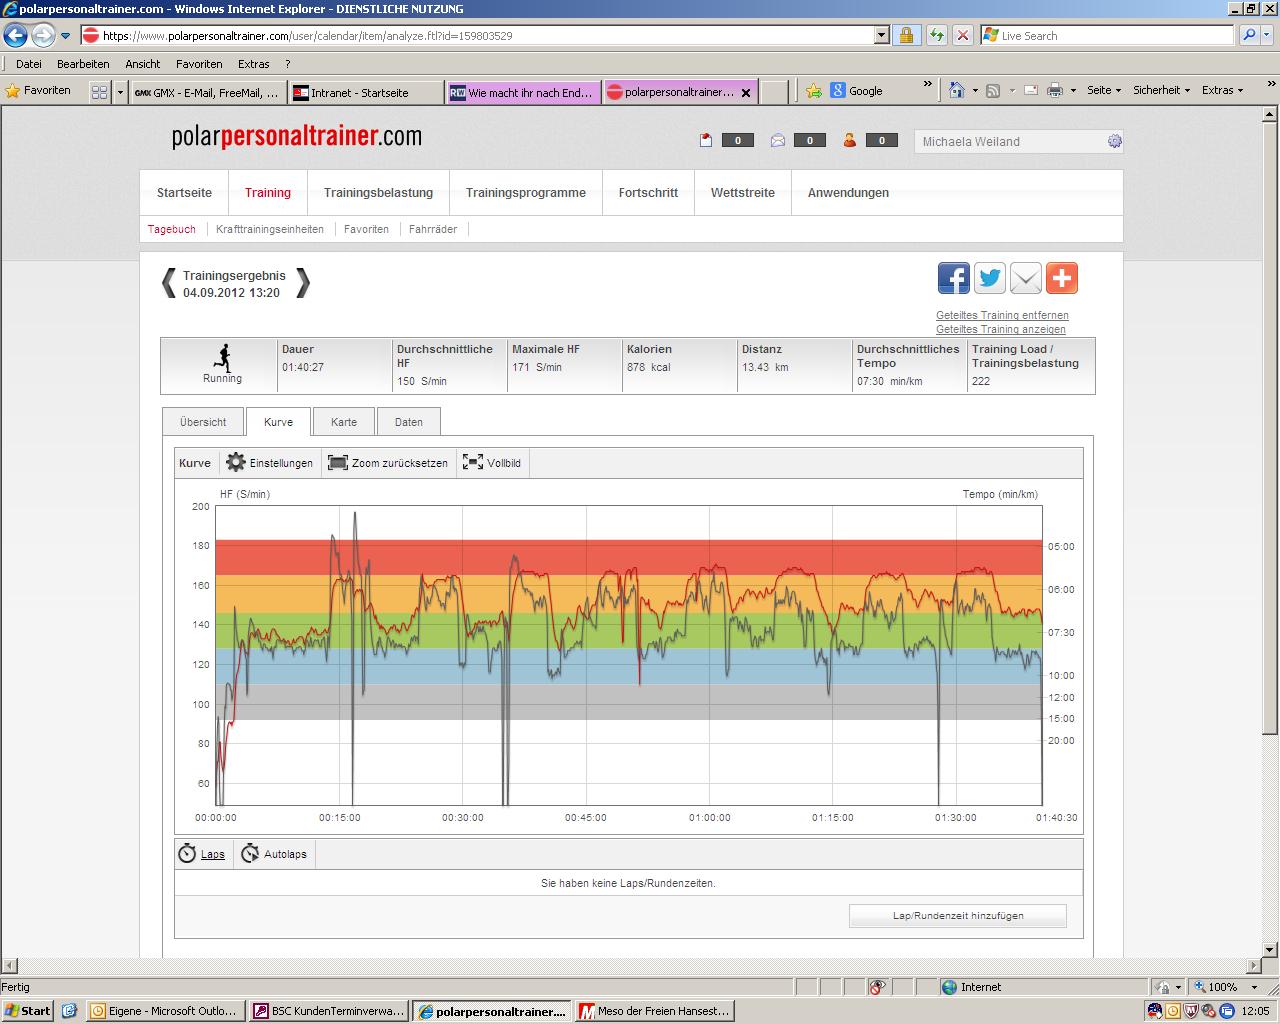Open Windows Start button in taskbar

(27, 1011)
